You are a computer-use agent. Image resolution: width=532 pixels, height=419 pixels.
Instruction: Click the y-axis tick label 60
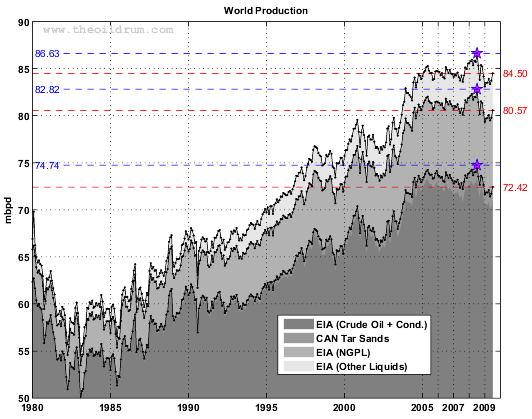click(x=24, y=304)
